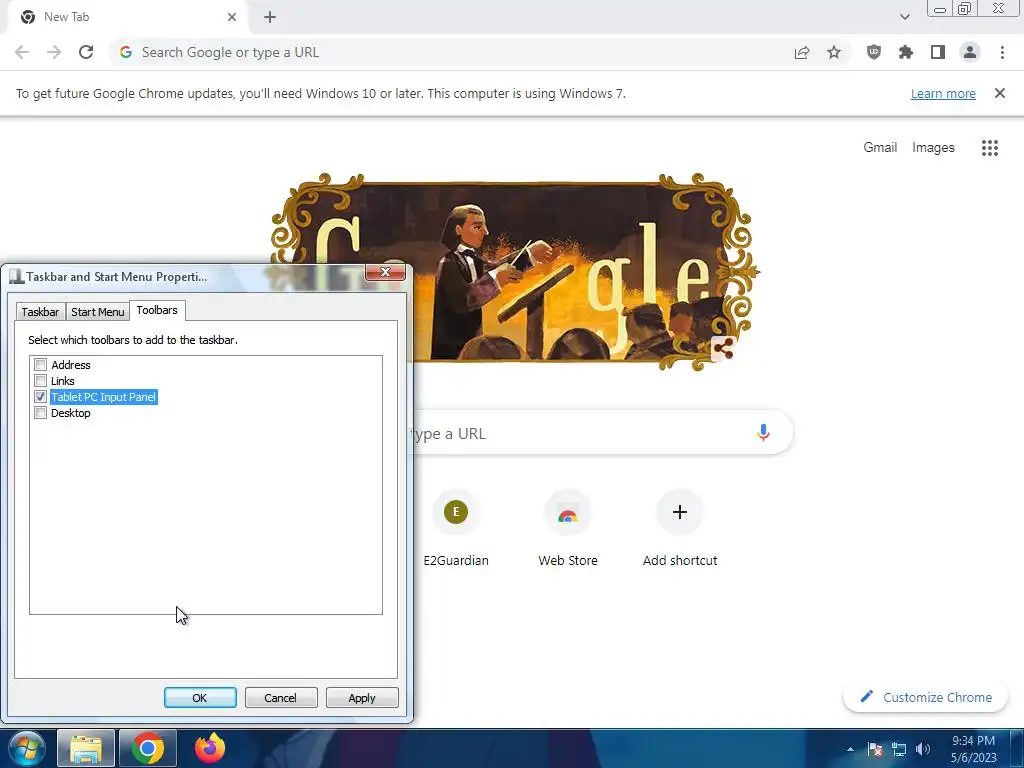This screenshot has height=768, width=1024.
Task: Click OK in Taskbar Properties
Action: (200, 697)
